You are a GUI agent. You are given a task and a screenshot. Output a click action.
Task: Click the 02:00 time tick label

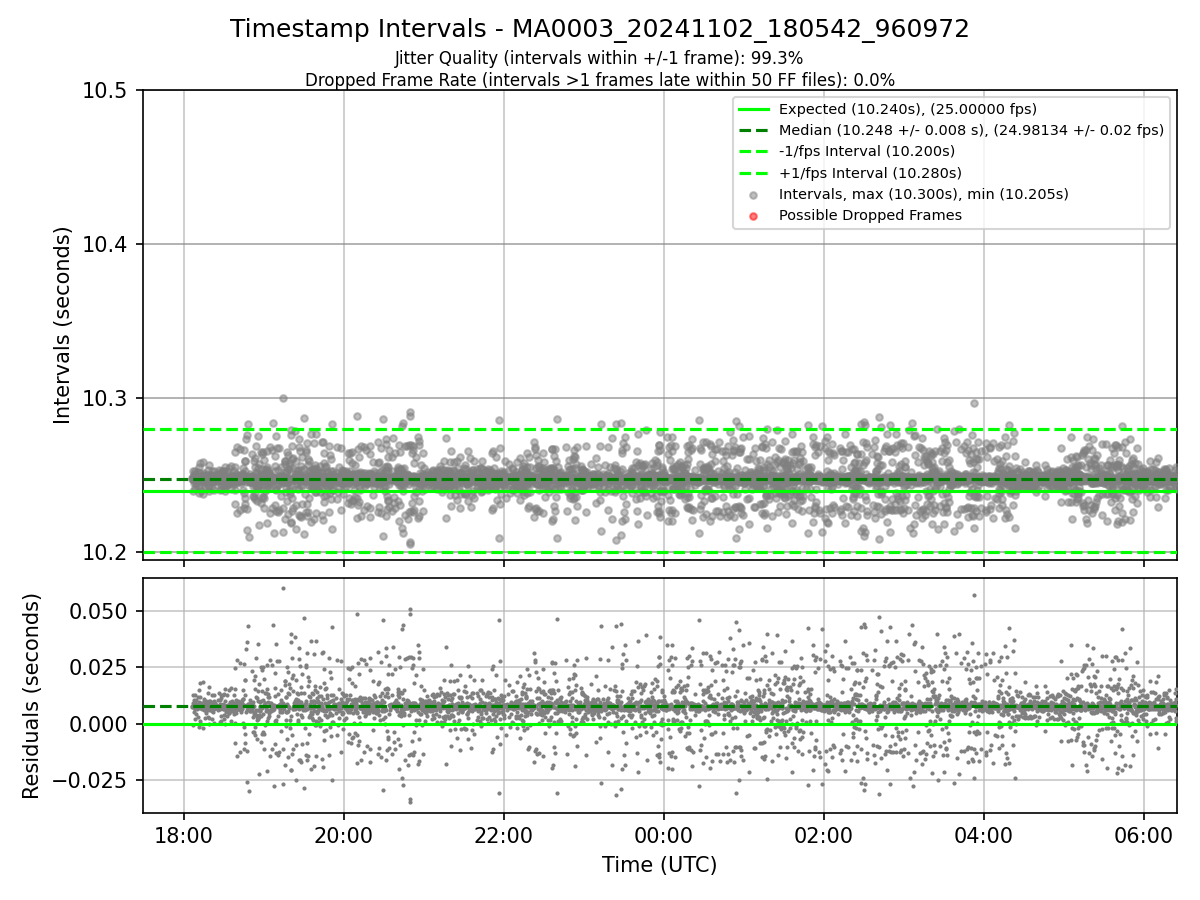pos(823,834)
